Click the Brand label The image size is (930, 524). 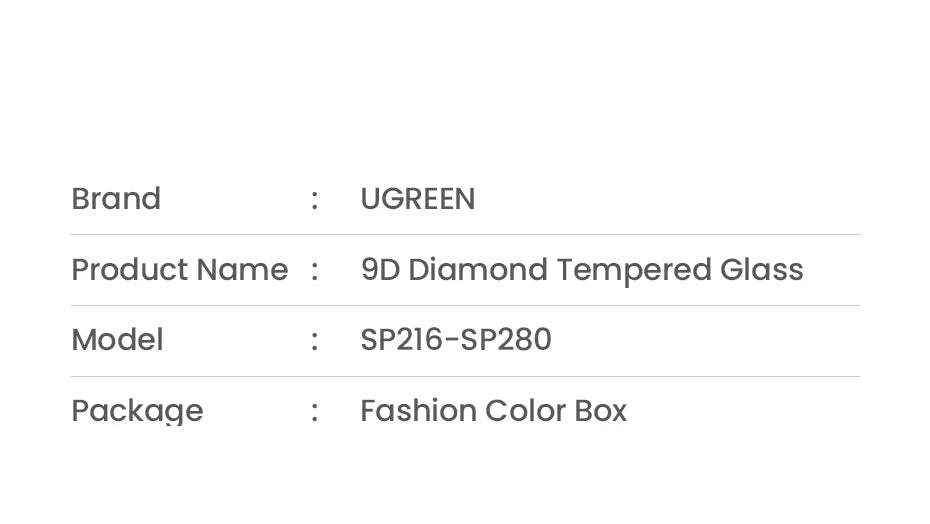(116, 199)
